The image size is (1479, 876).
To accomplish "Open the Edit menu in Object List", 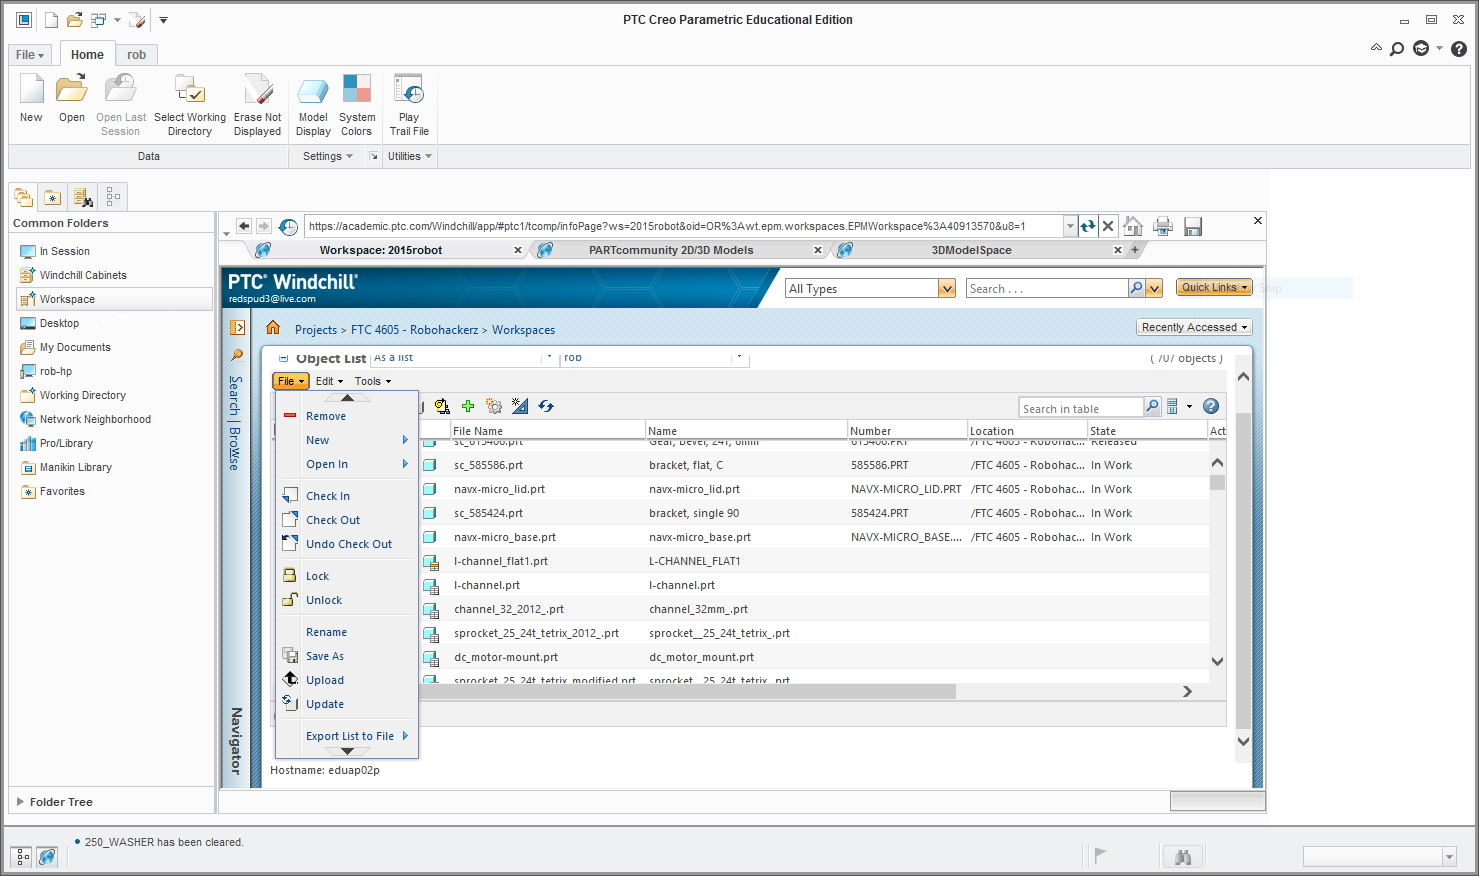I will (329, 381).
